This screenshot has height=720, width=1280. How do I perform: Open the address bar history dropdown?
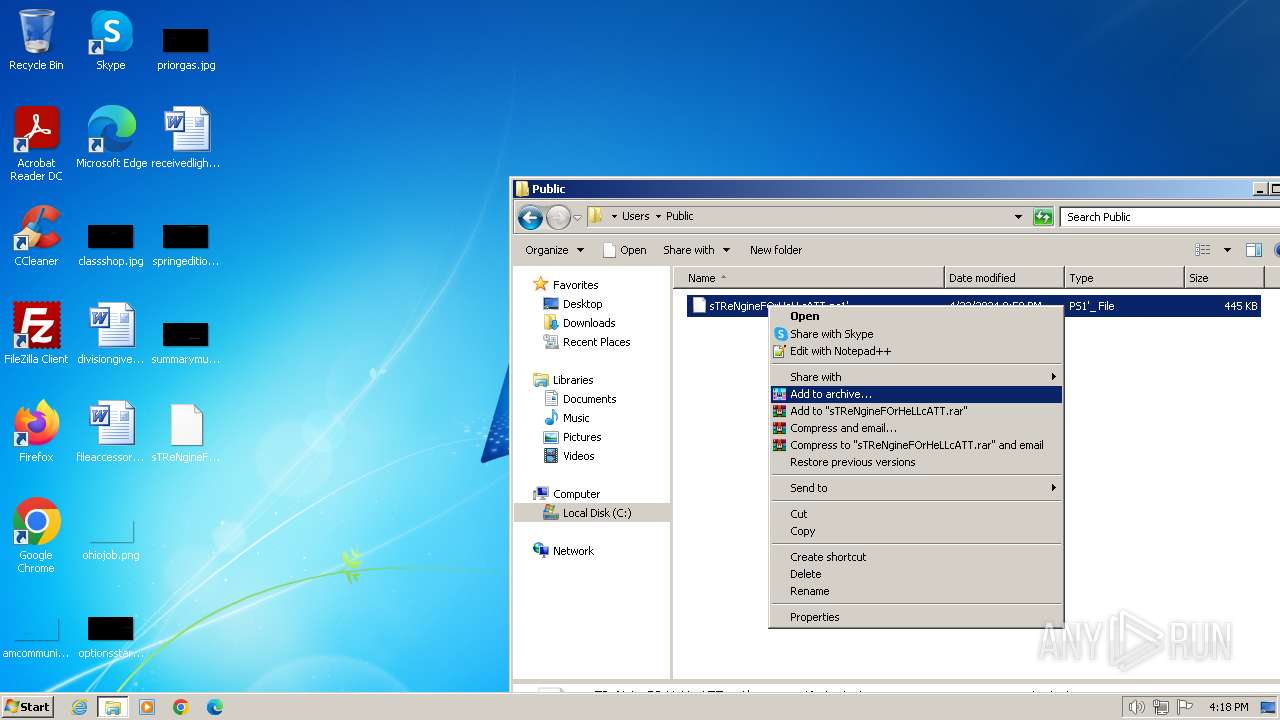coord(1018,217)
